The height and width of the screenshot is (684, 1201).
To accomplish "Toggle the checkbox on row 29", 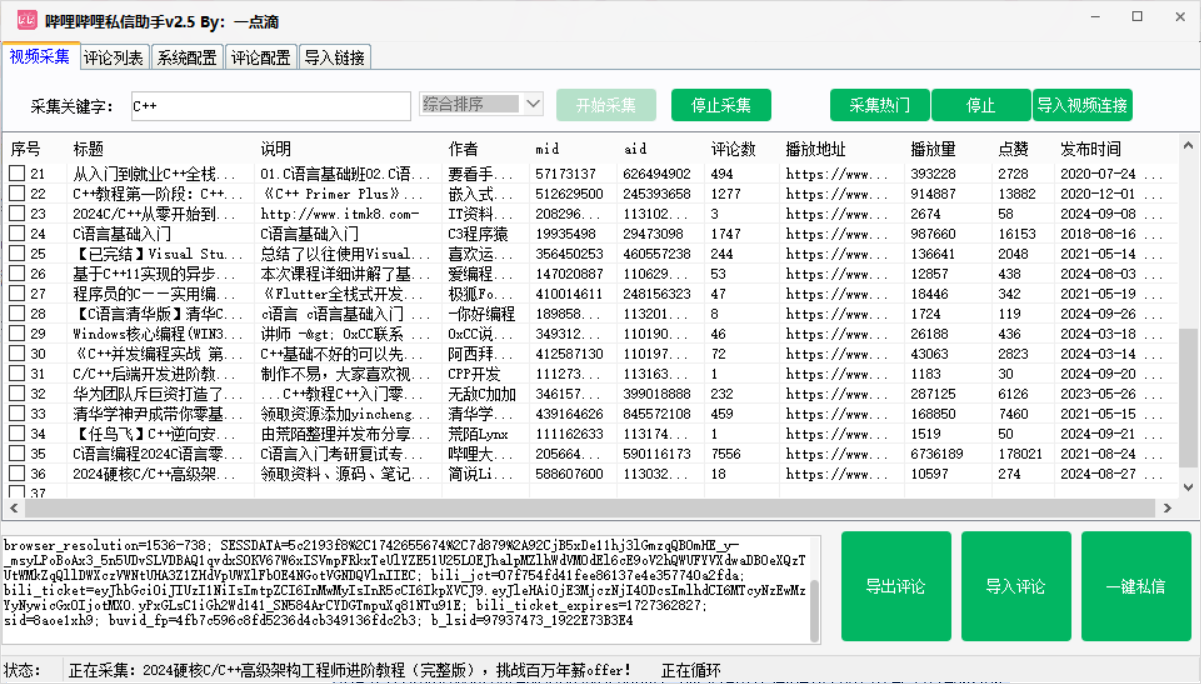I will [17, 334].
